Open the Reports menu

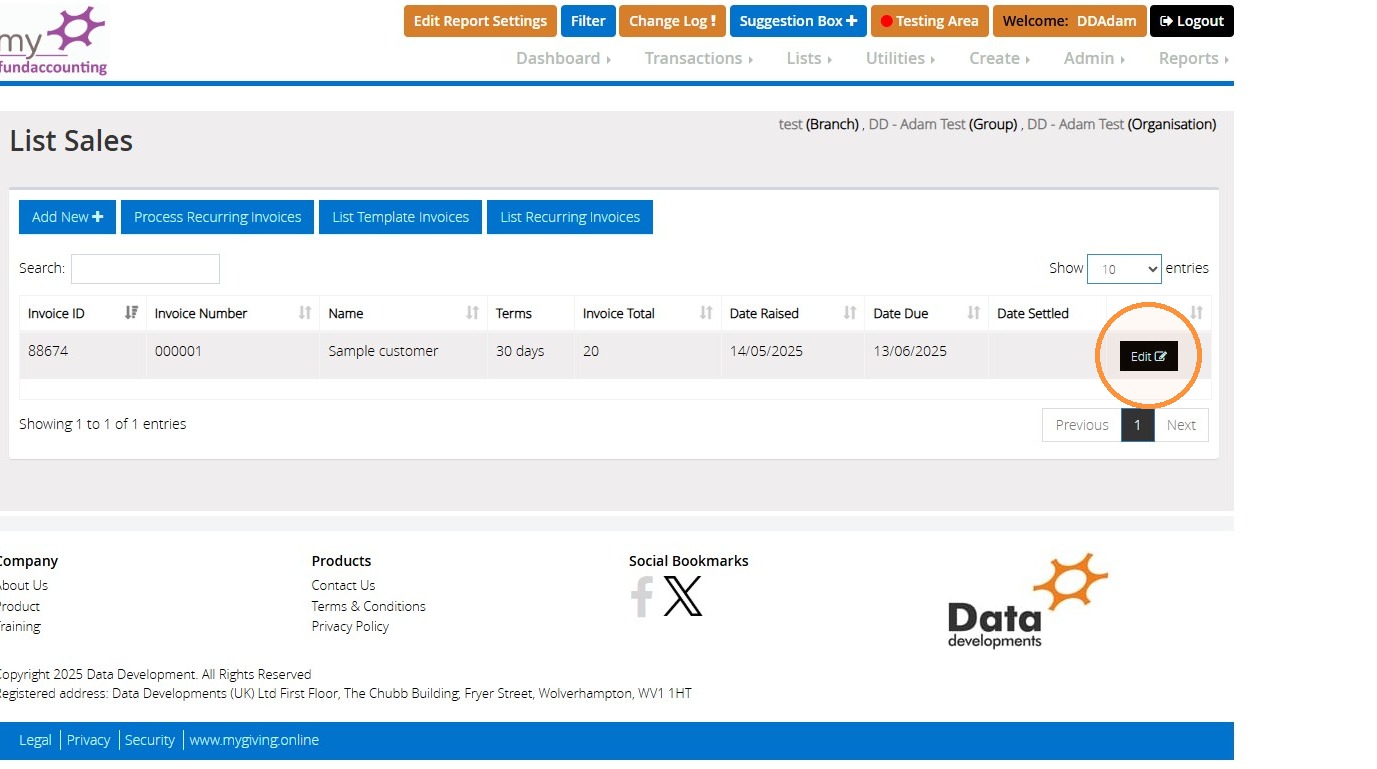[1194, 58]
